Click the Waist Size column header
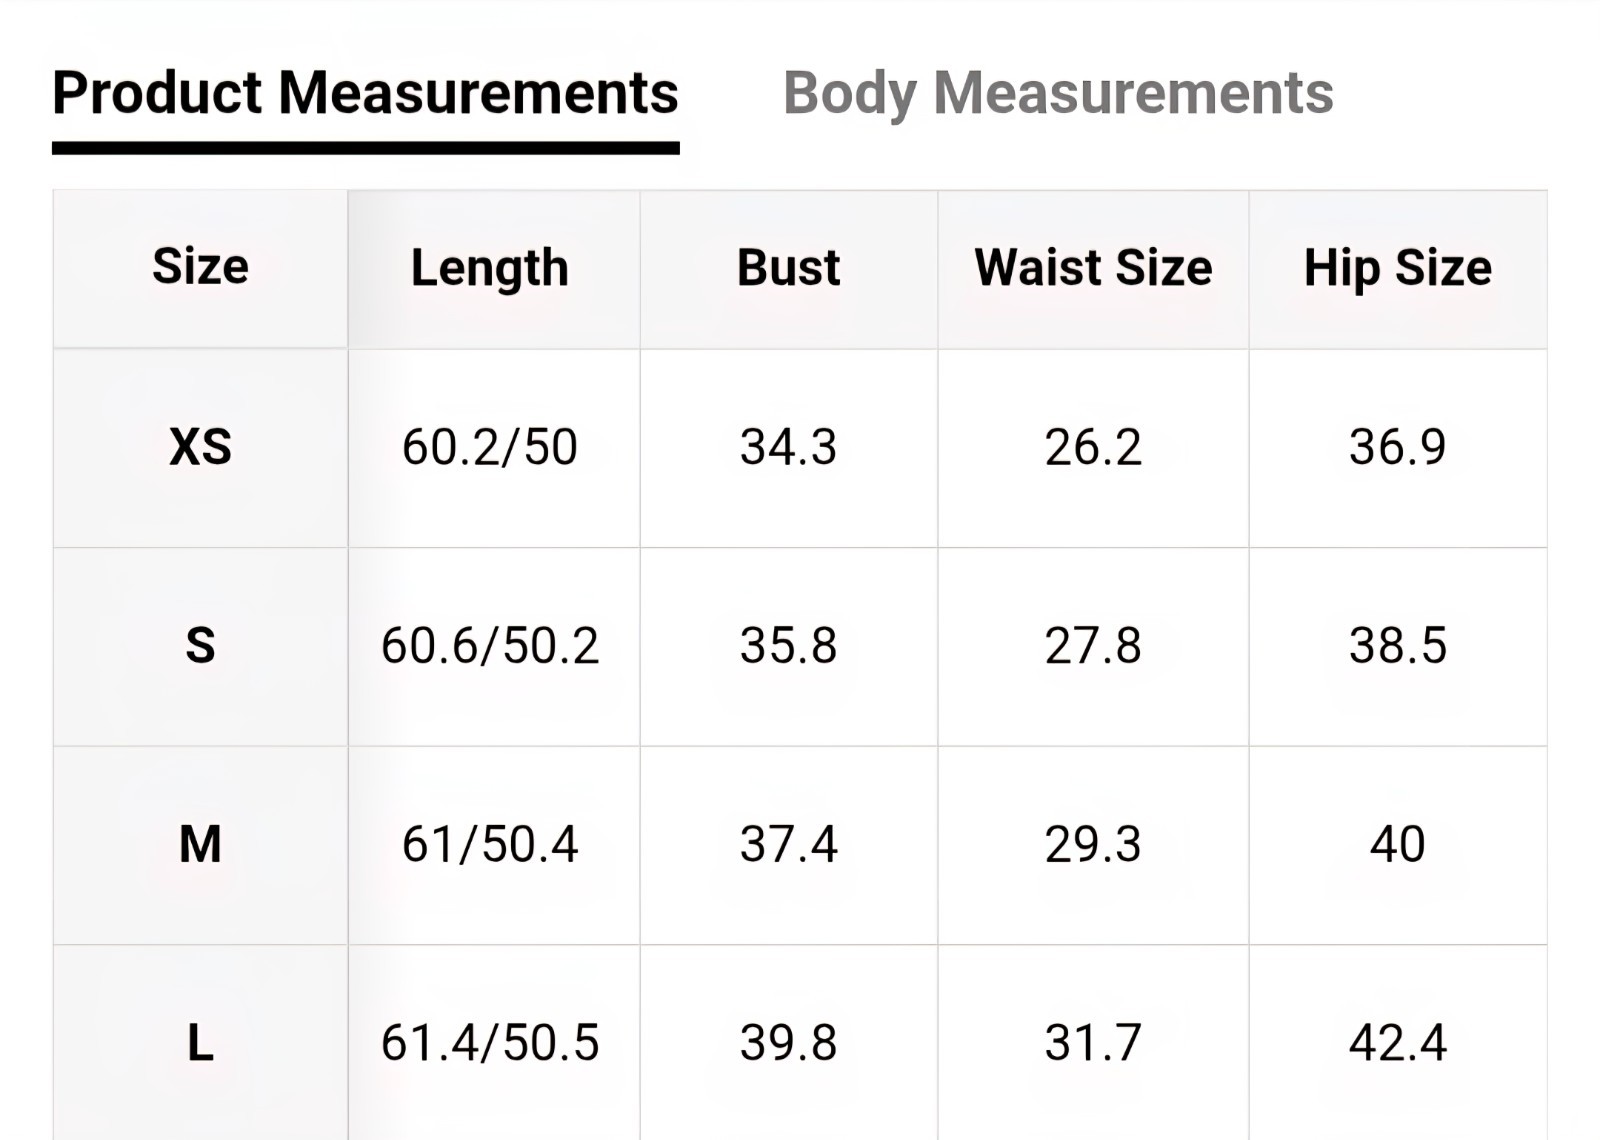 1093,268
